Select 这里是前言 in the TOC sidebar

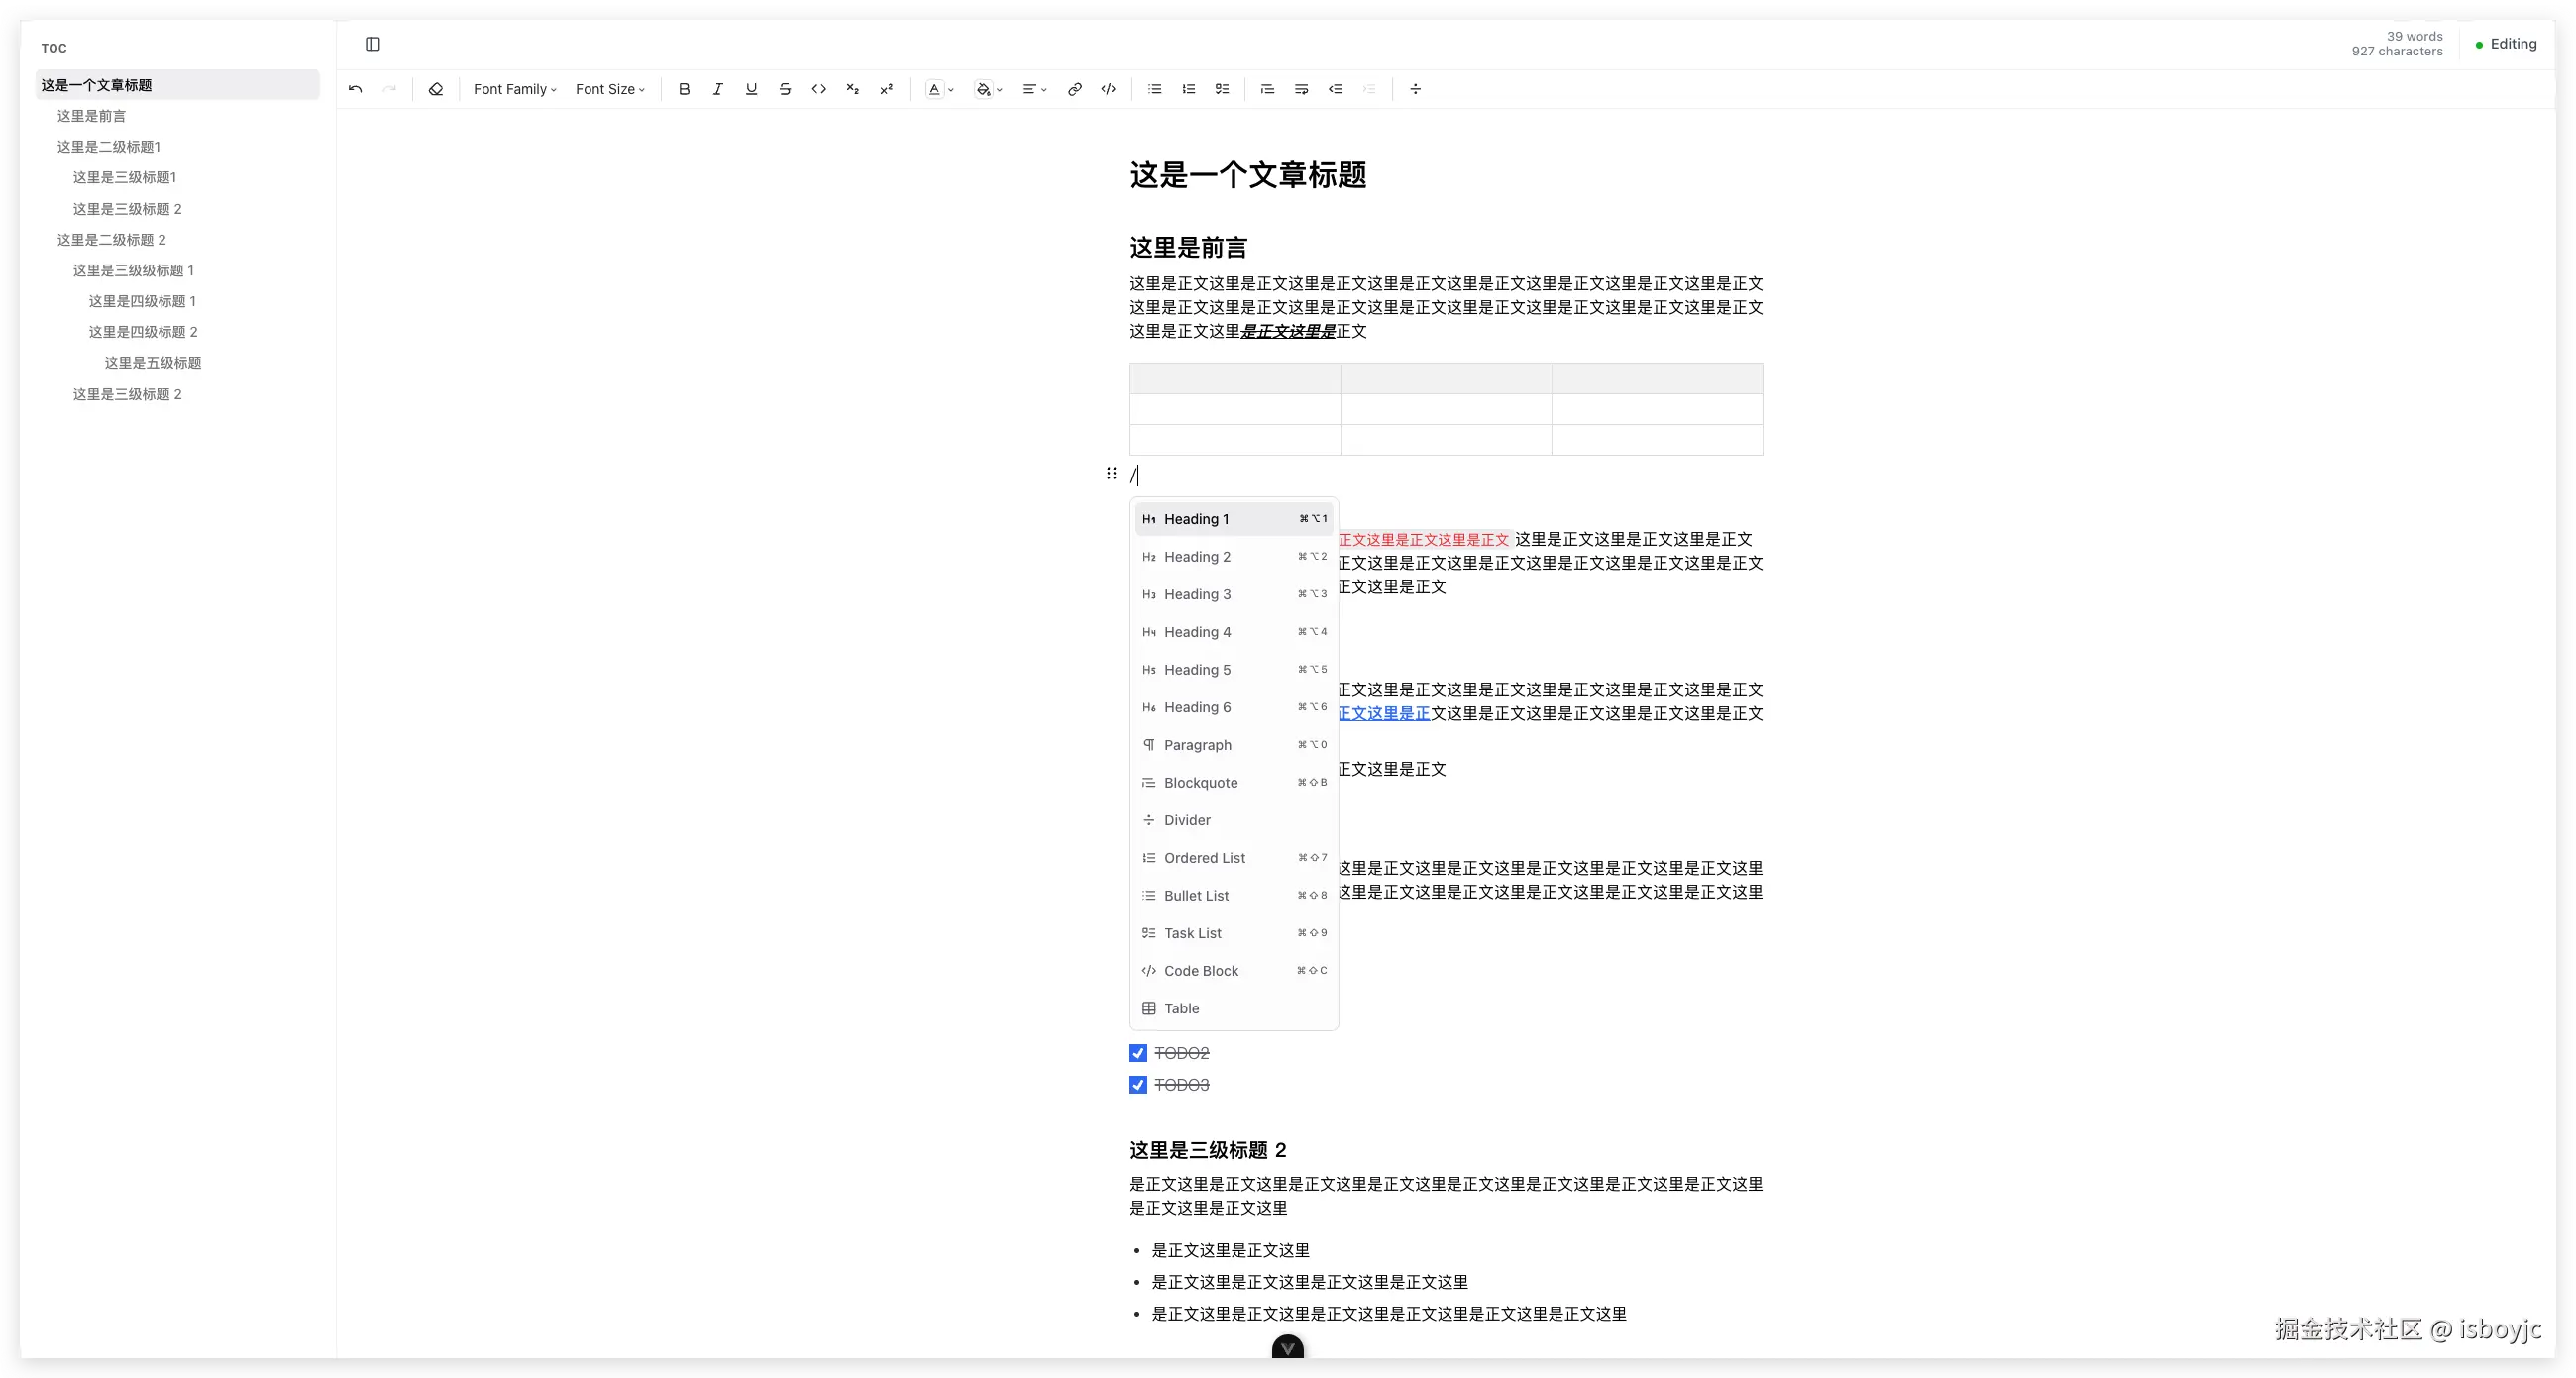click(x=90, y=115)
